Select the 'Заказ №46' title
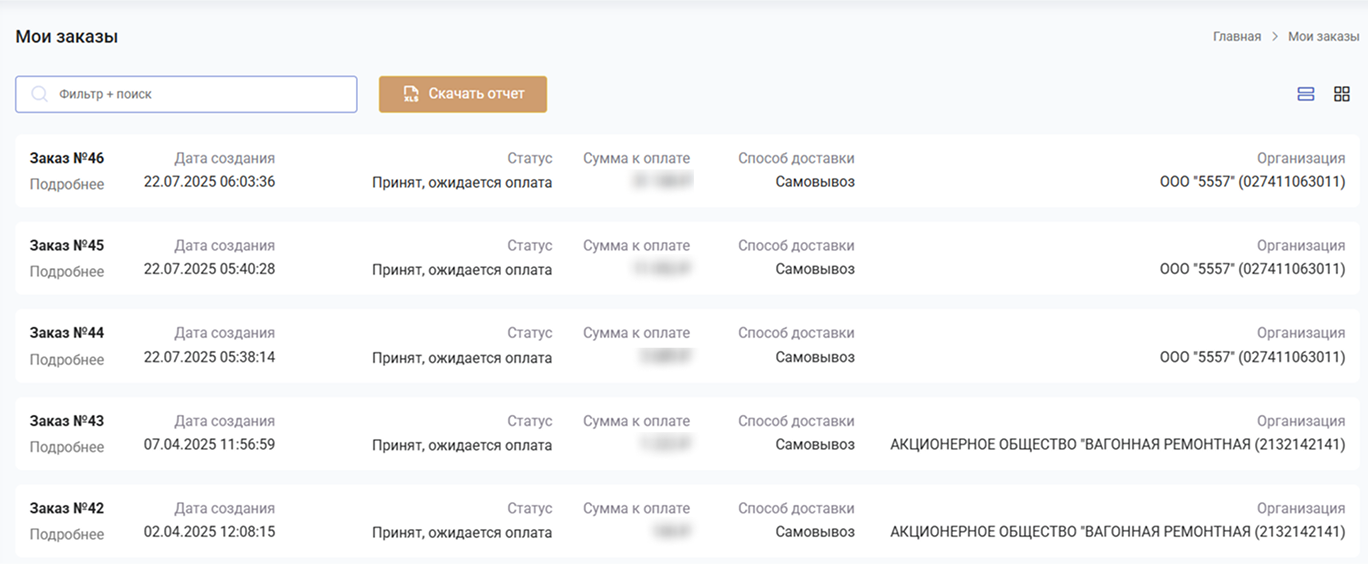Image resolution: width=1368 pixels, height=564 pixels. pos(66,158)
